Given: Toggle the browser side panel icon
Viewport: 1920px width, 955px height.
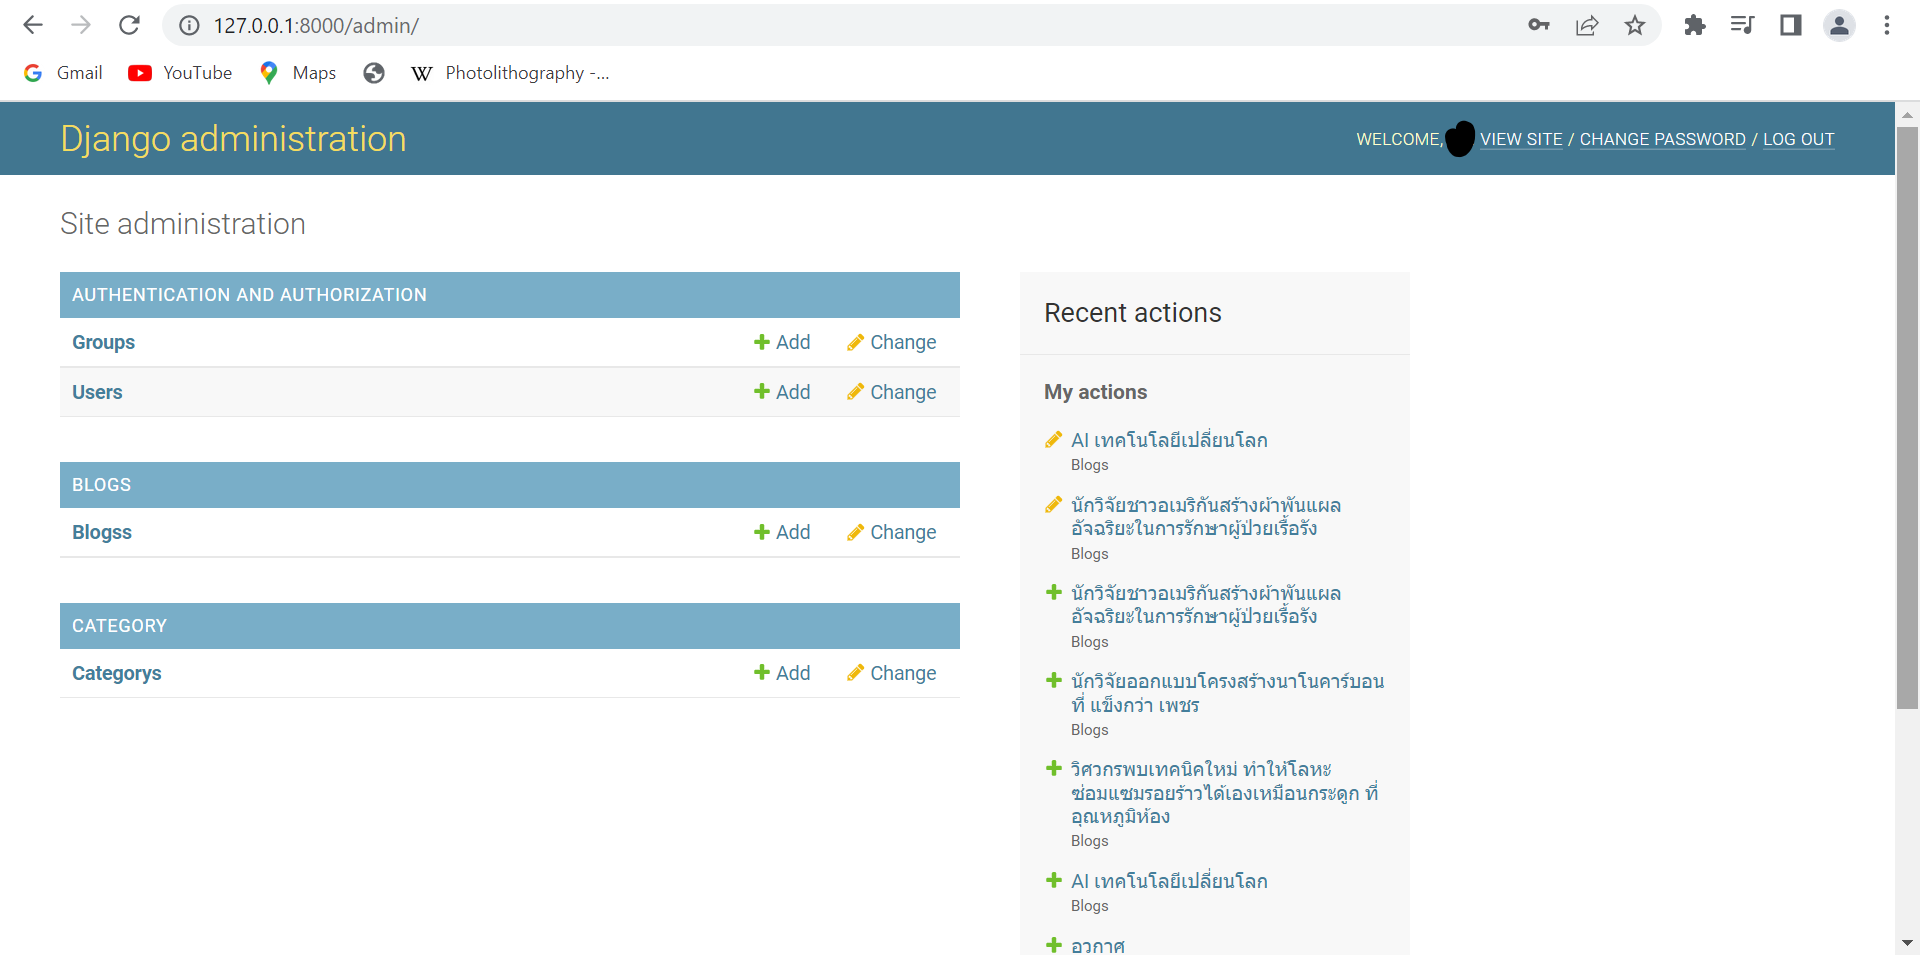Looking at the screenshot, I should pyautogui.click(x=1791, y=25).
